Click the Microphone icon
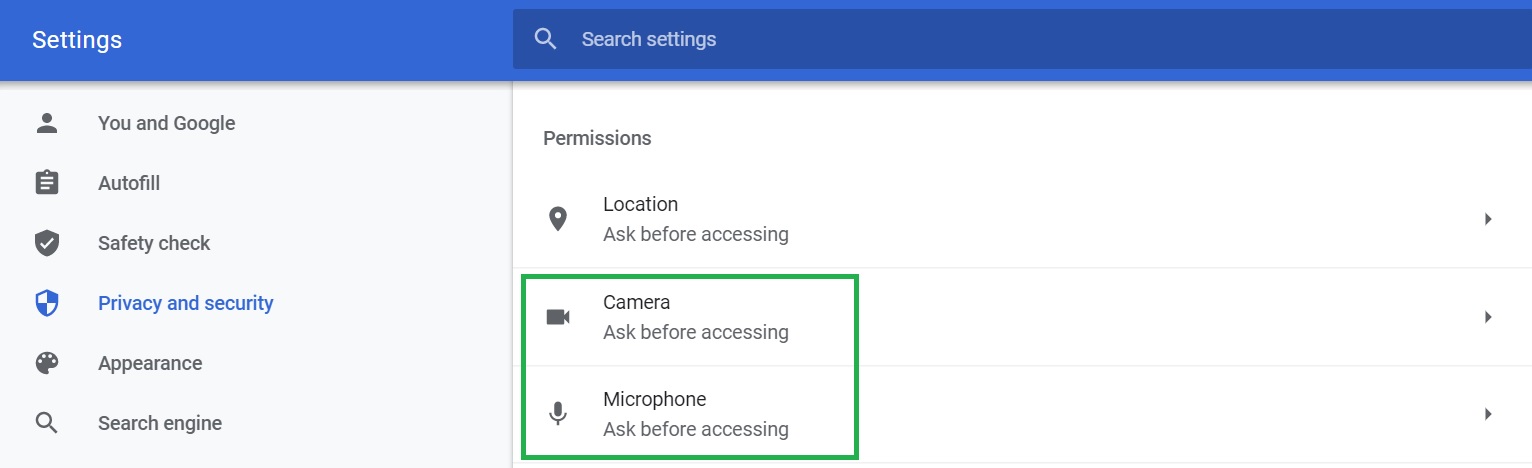Image resolution: width=1532 pixels, height=468 pixels. pos(558,414)
